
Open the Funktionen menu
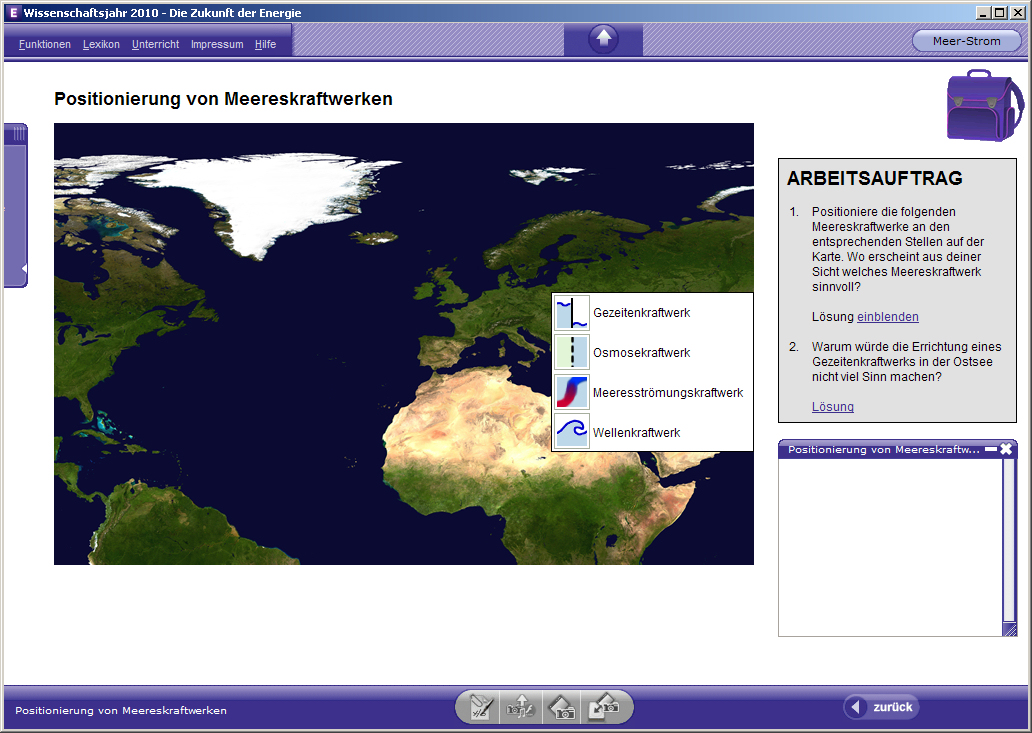[45, 44]
